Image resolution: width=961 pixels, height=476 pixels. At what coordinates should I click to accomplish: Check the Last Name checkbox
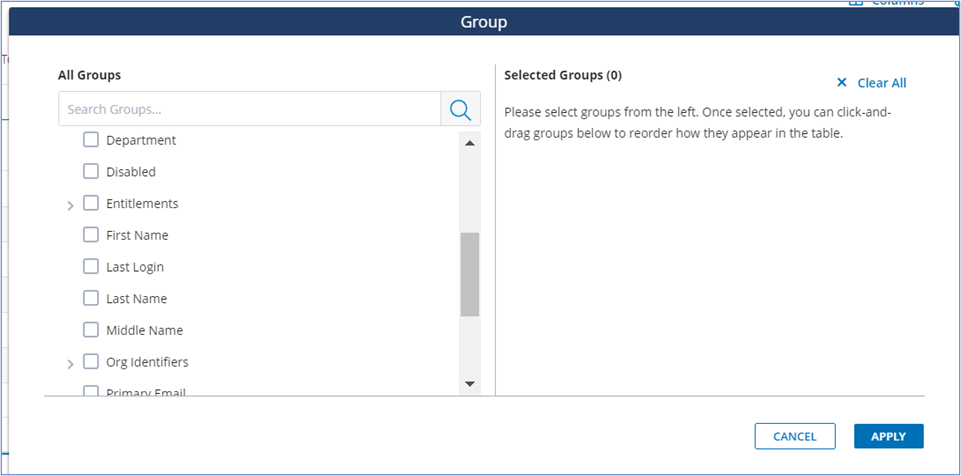91,298
